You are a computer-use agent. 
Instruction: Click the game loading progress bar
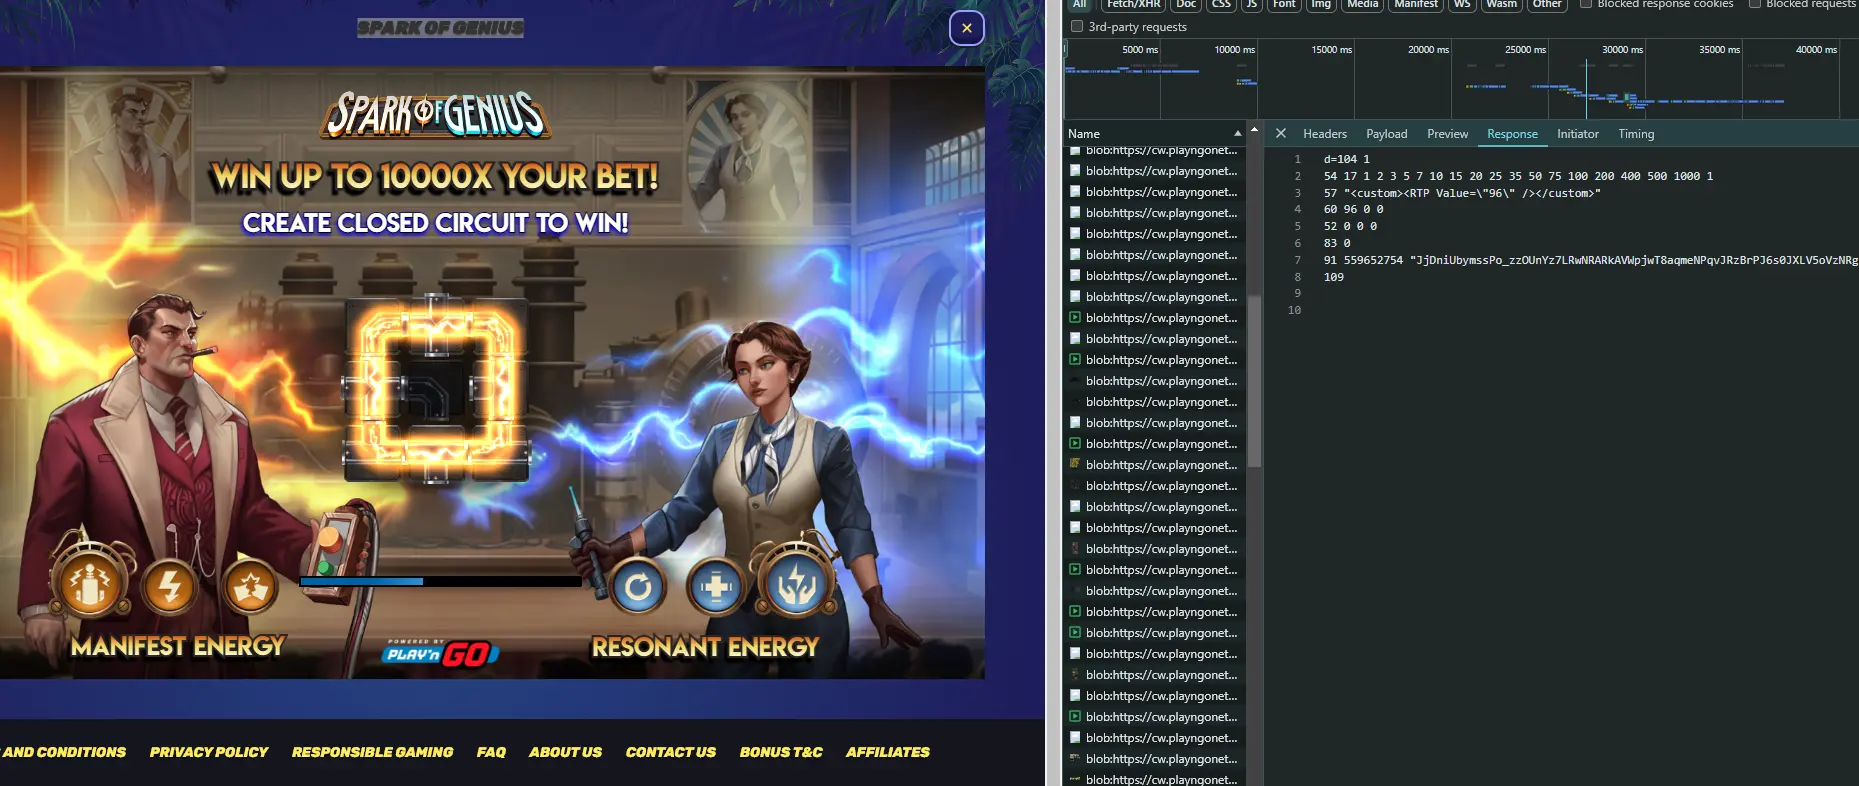[440, 581]
